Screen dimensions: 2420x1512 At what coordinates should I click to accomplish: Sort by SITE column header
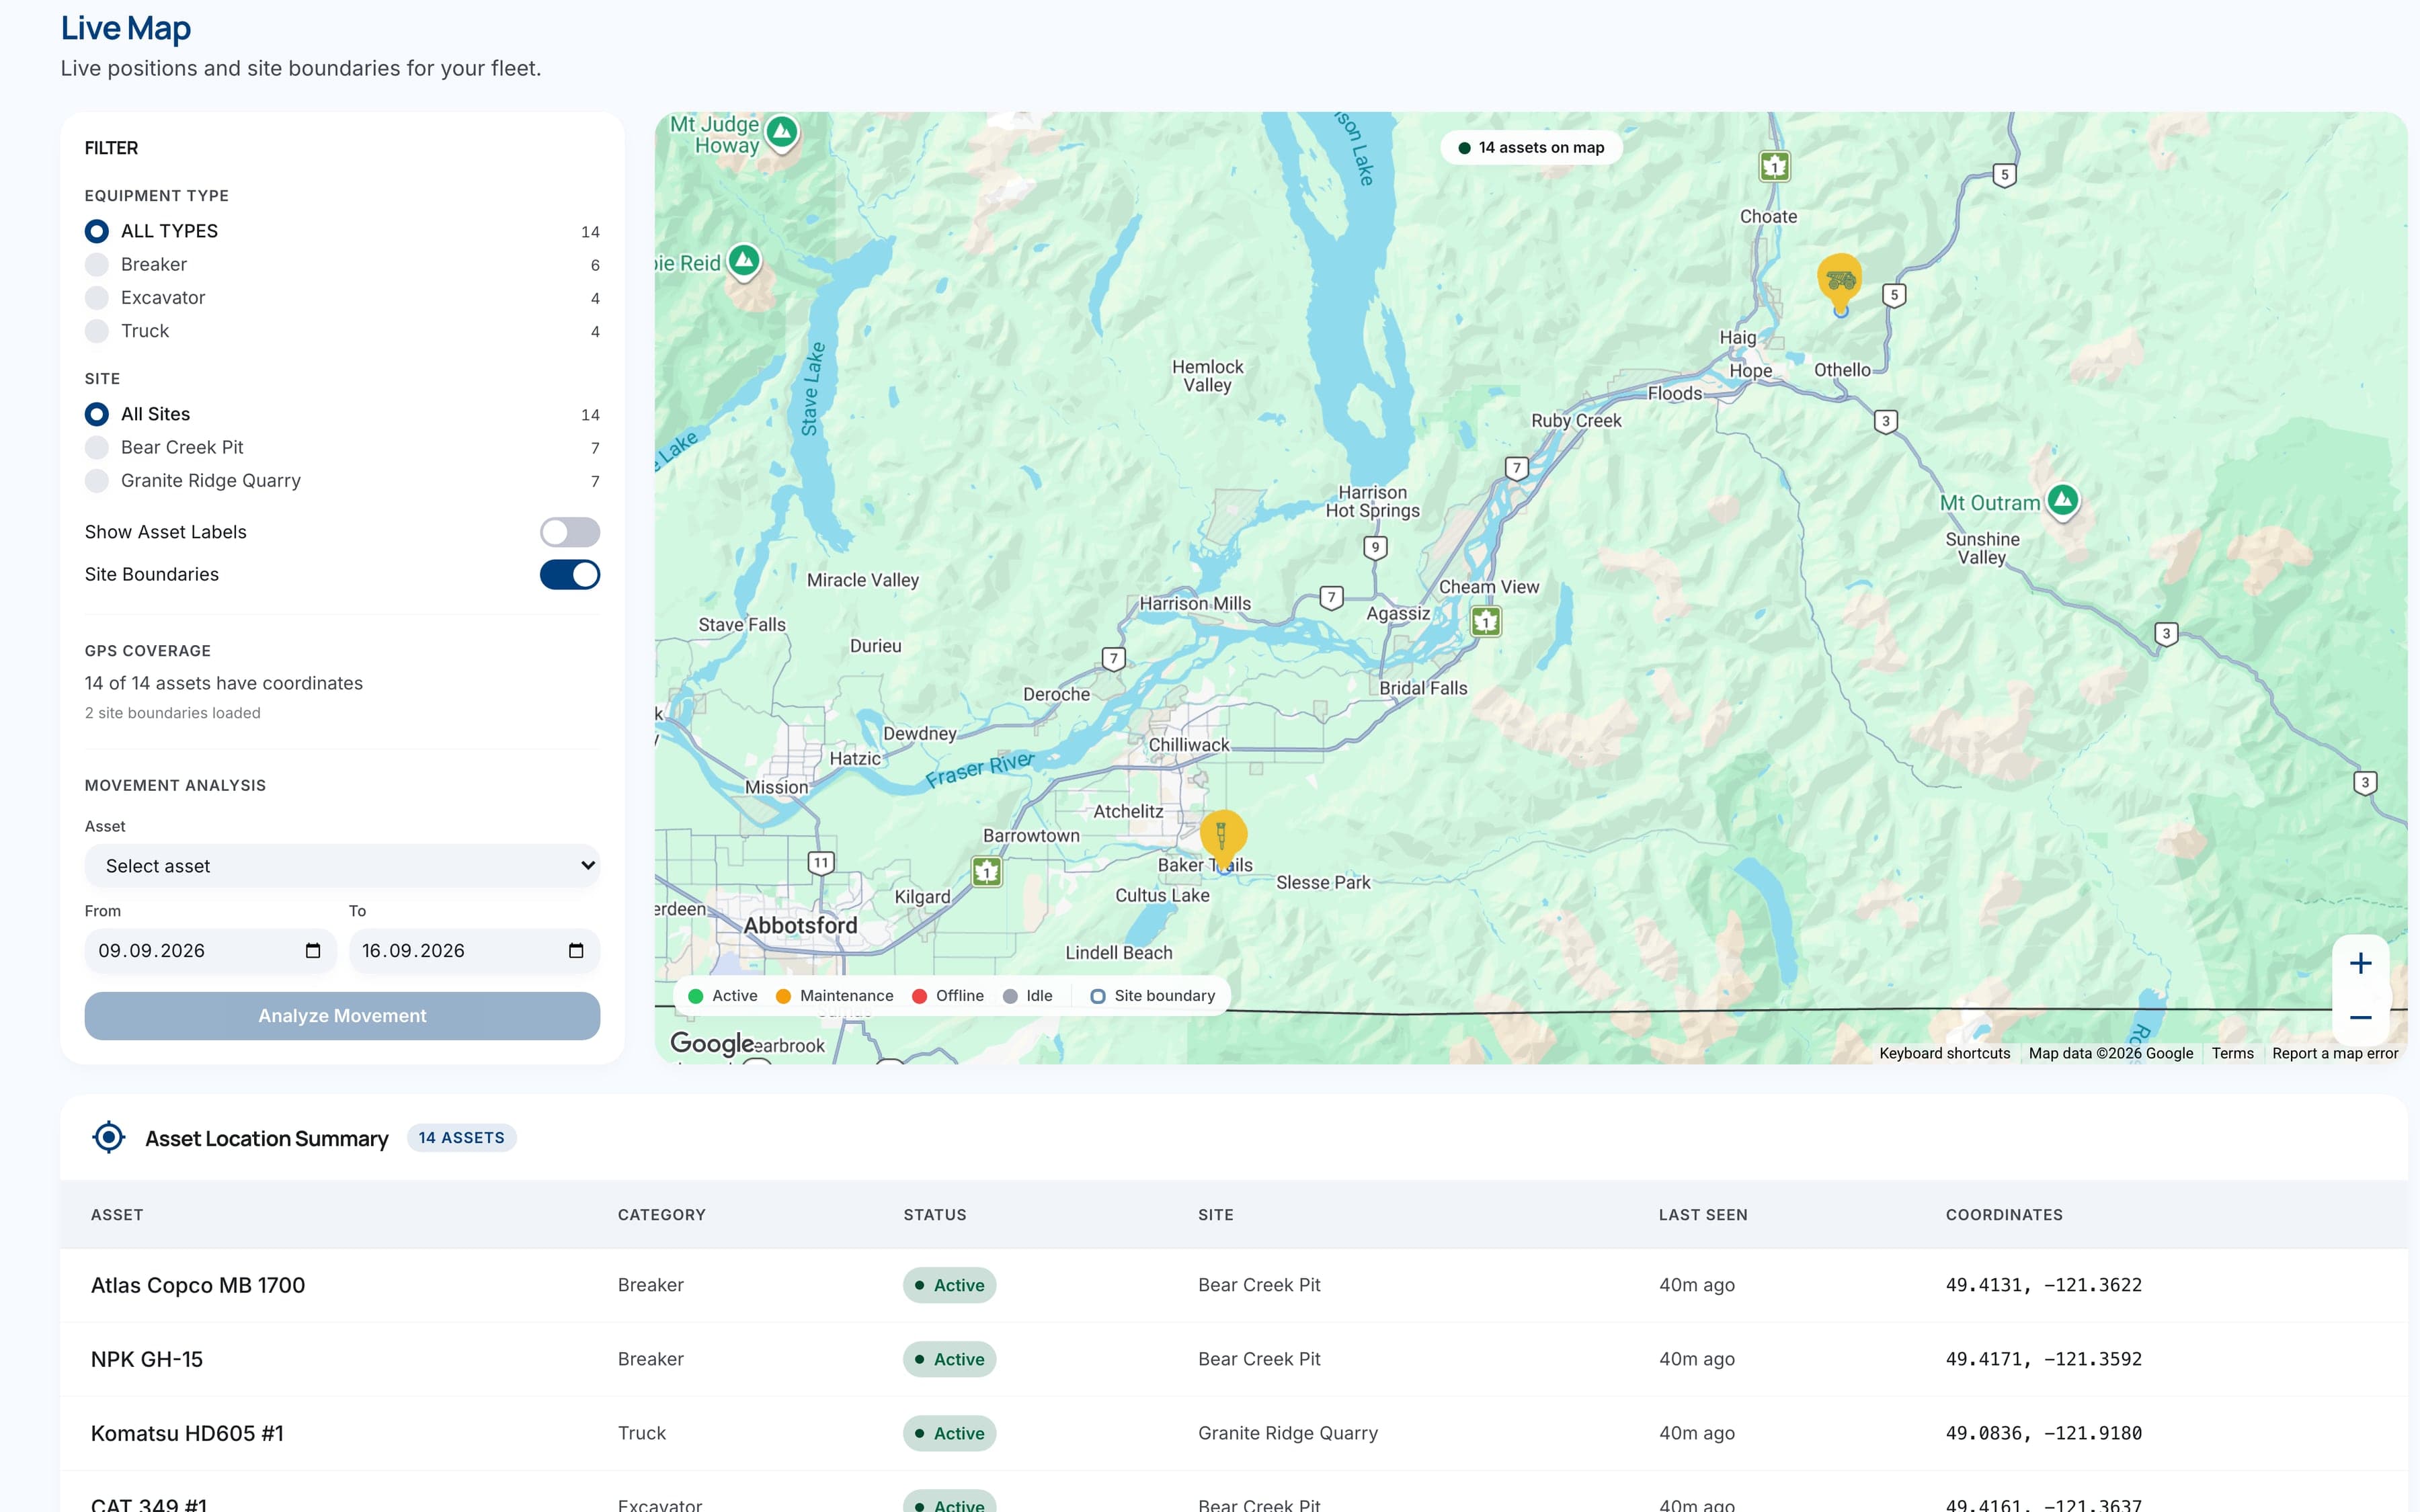click(1216, 1214)
